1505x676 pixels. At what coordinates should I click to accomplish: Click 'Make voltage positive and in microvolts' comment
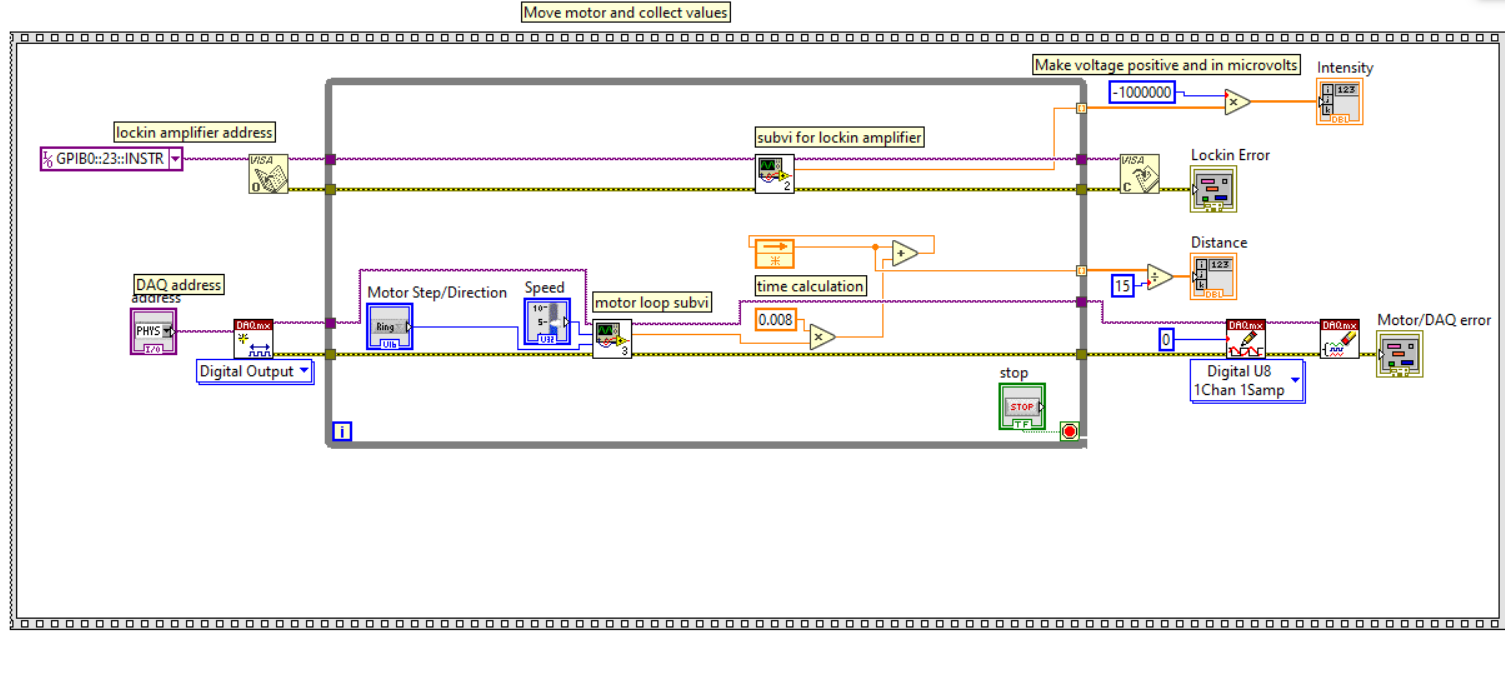(1166, 65)
